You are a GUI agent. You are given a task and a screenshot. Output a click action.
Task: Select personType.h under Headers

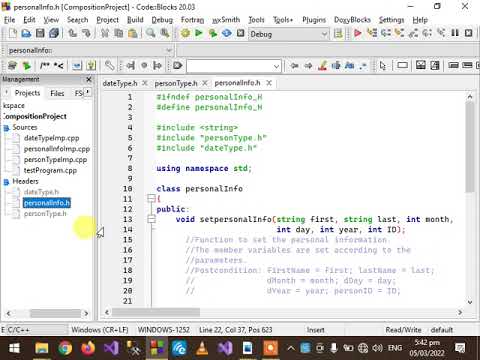pos(45,214)
